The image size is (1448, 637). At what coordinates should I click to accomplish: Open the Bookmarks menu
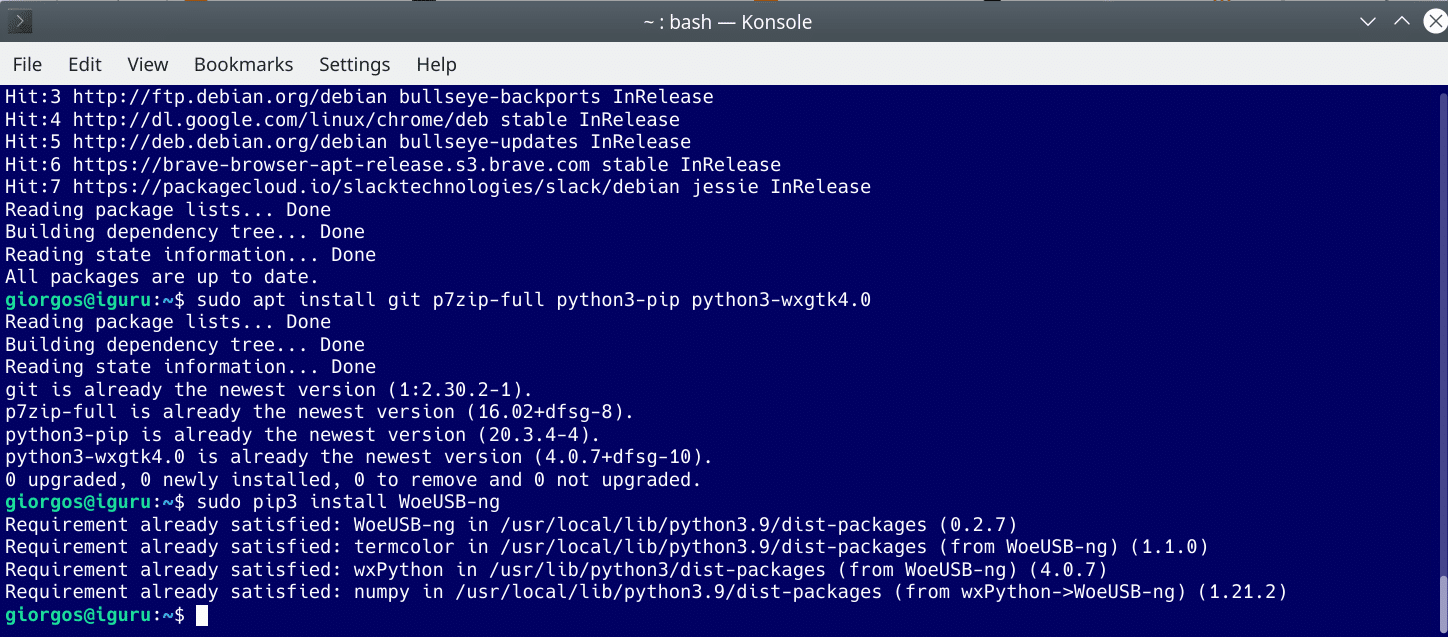coord(243,64)
